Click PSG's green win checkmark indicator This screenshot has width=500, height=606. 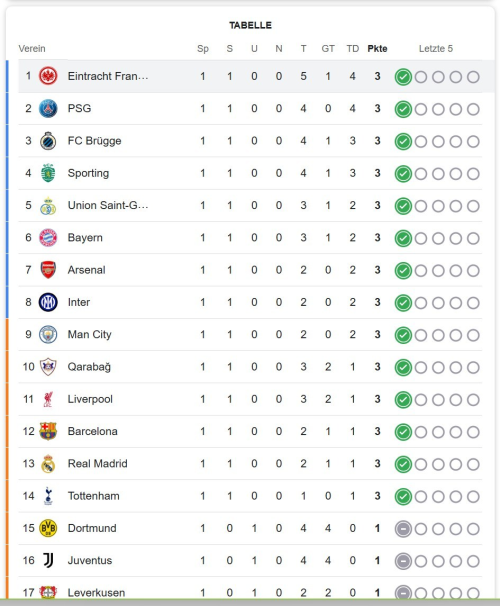point(403,109)
